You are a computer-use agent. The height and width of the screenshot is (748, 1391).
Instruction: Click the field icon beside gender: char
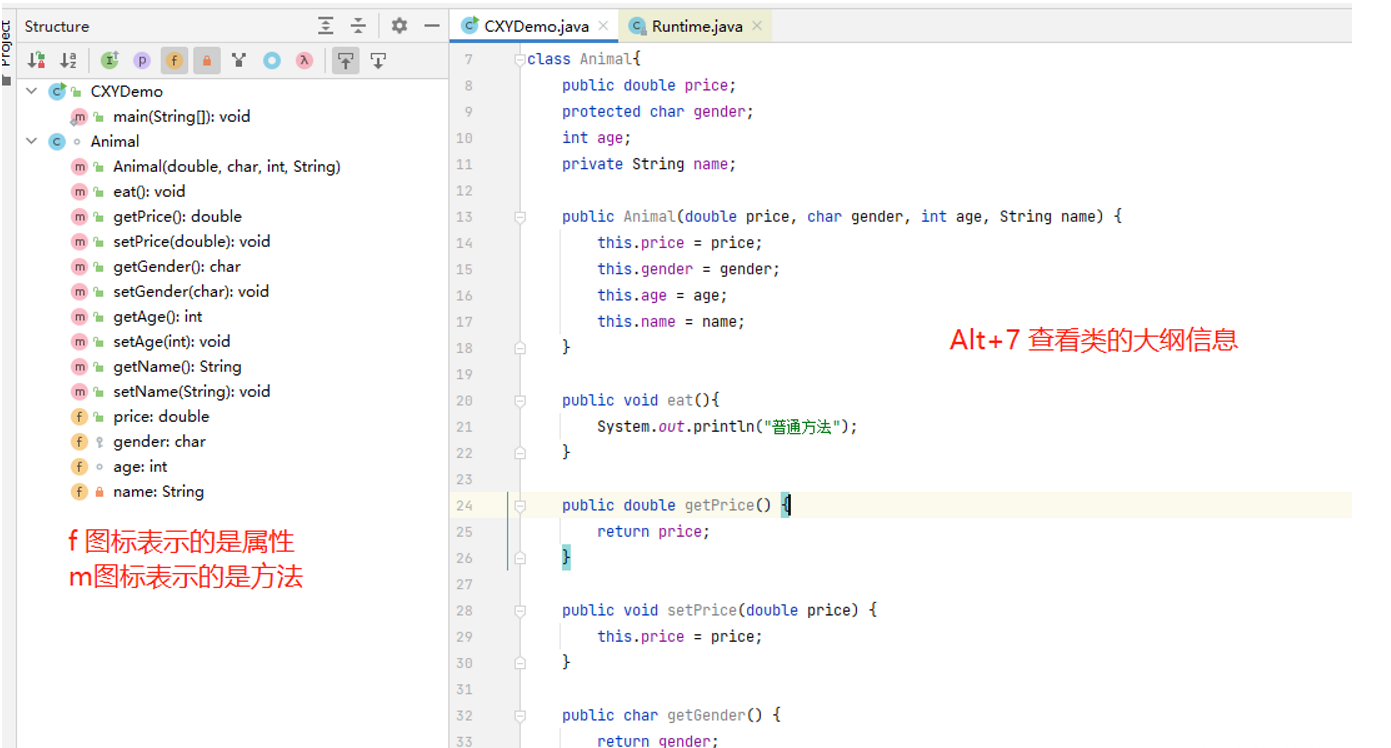pyautogui.click(x=79, y=442)
